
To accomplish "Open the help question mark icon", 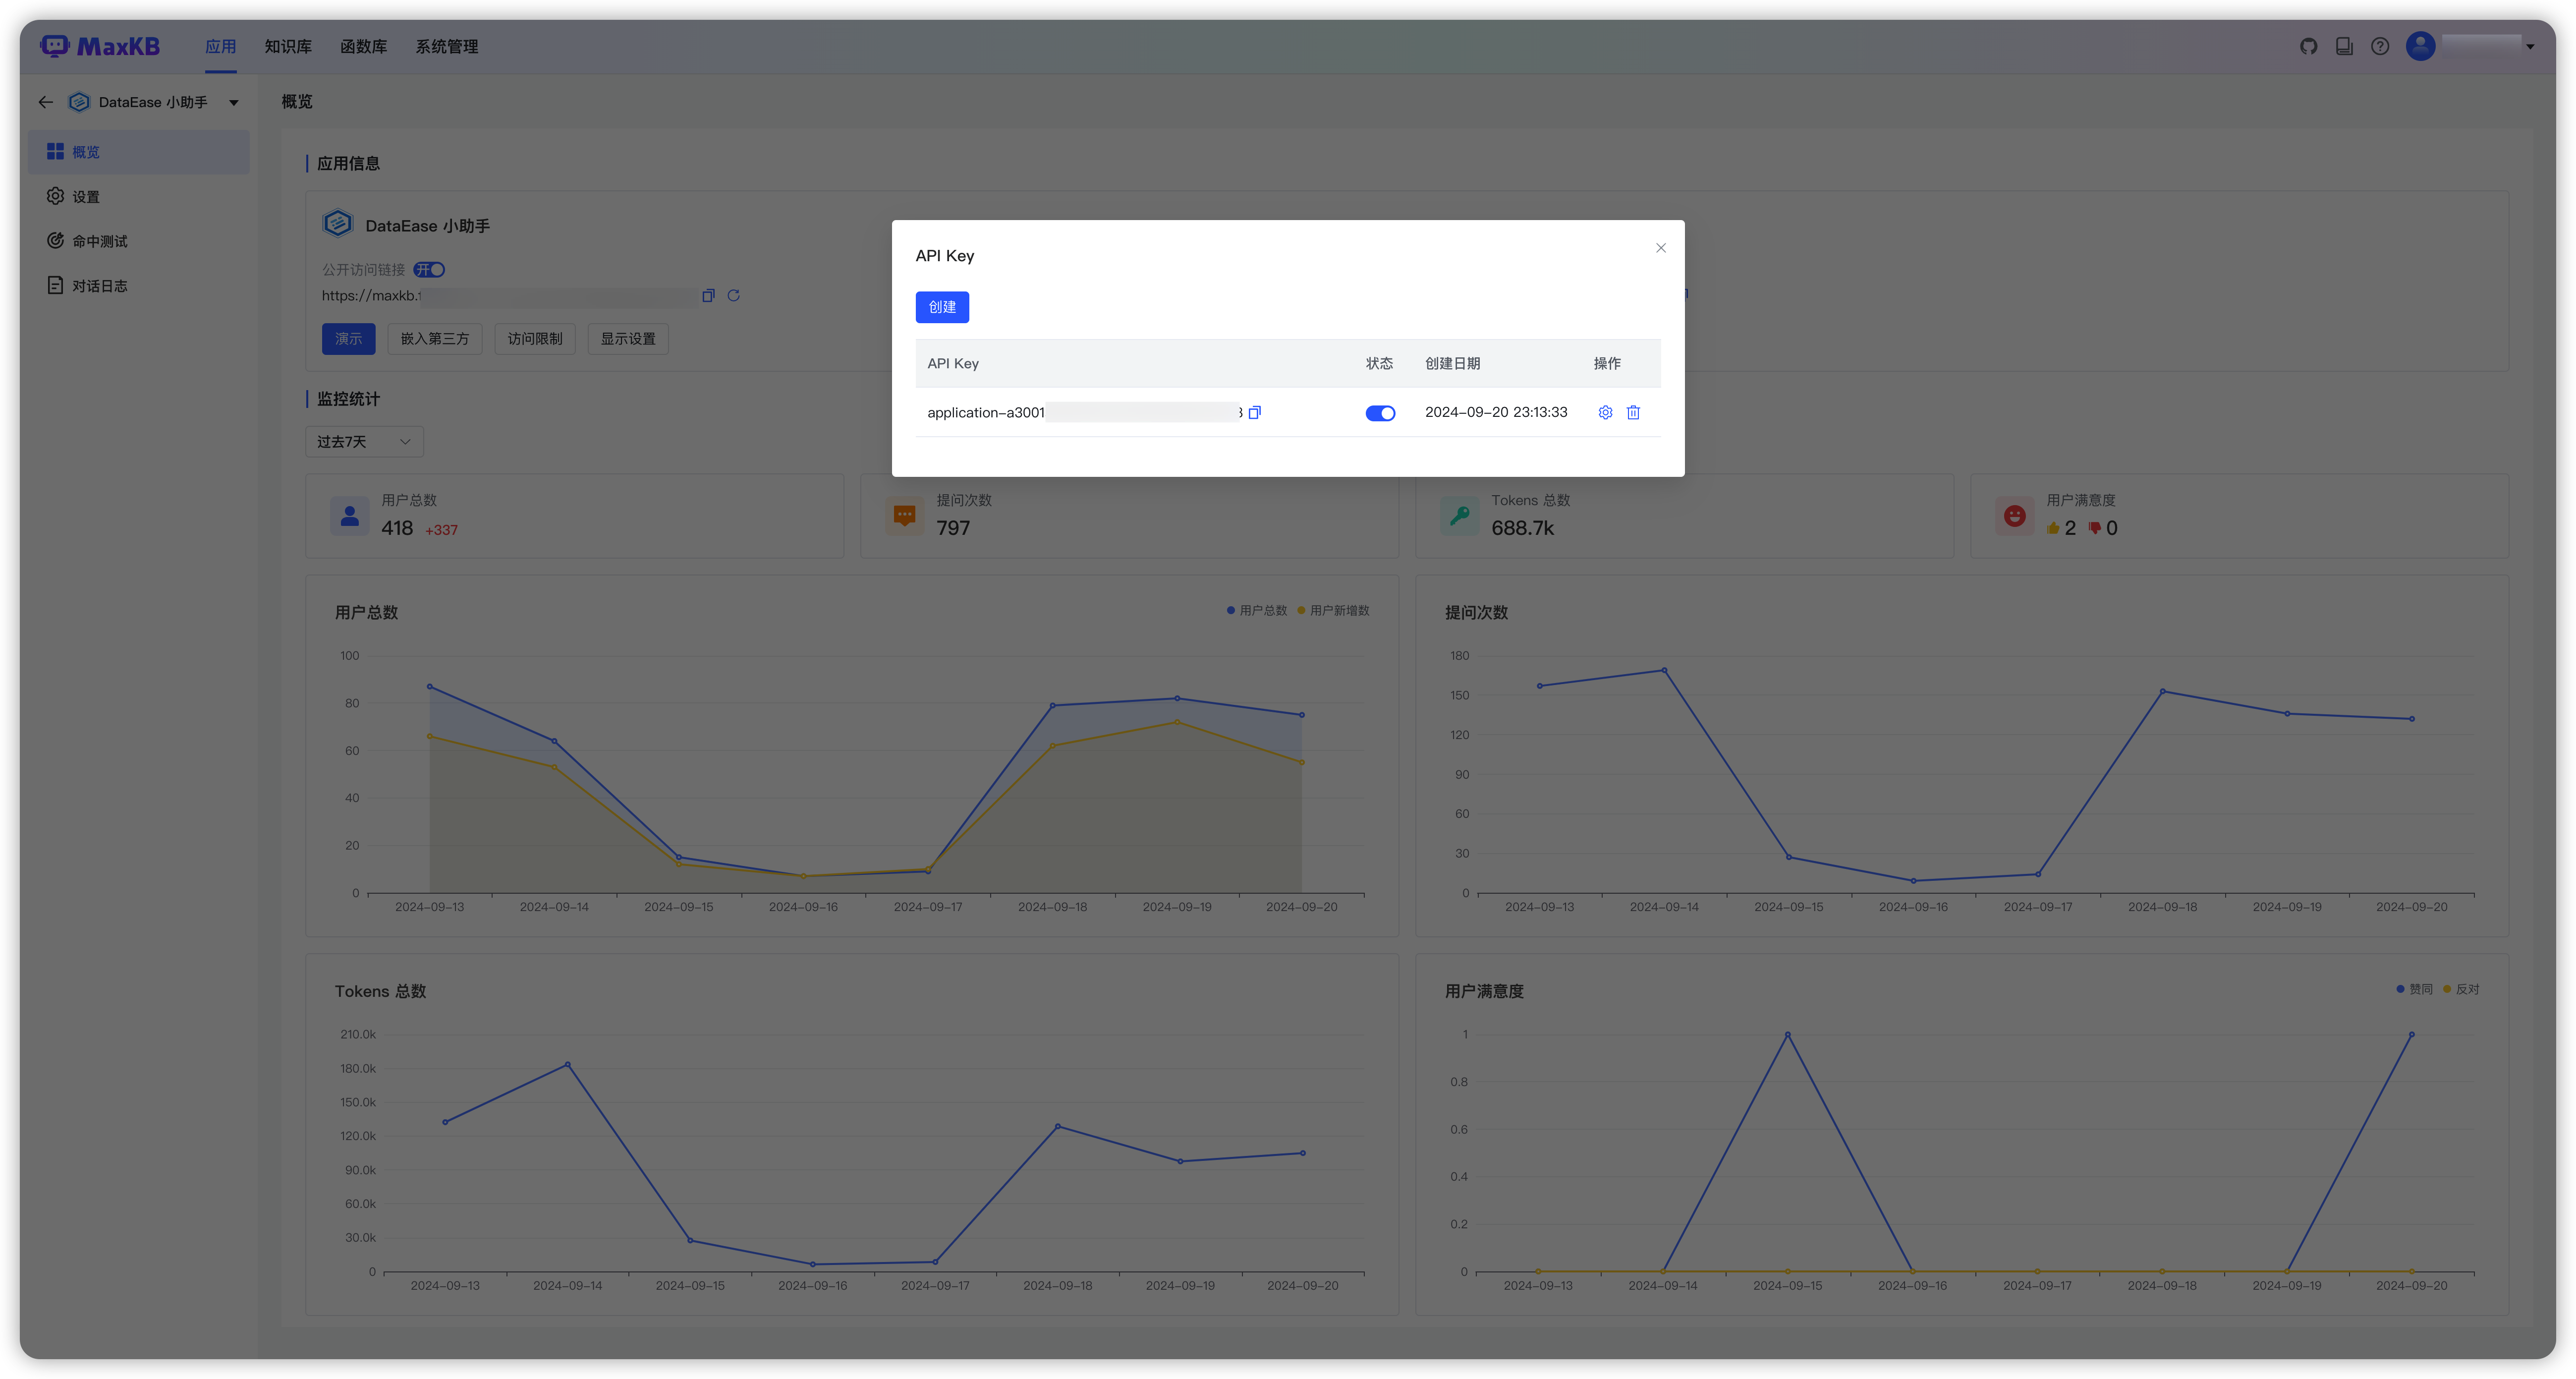I will pyautogui.click(x=2380, y=46).
